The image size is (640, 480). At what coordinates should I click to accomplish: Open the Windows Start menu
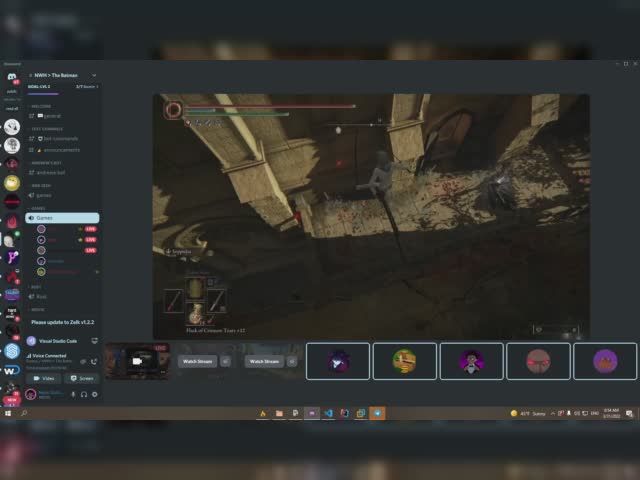point(8,413)
